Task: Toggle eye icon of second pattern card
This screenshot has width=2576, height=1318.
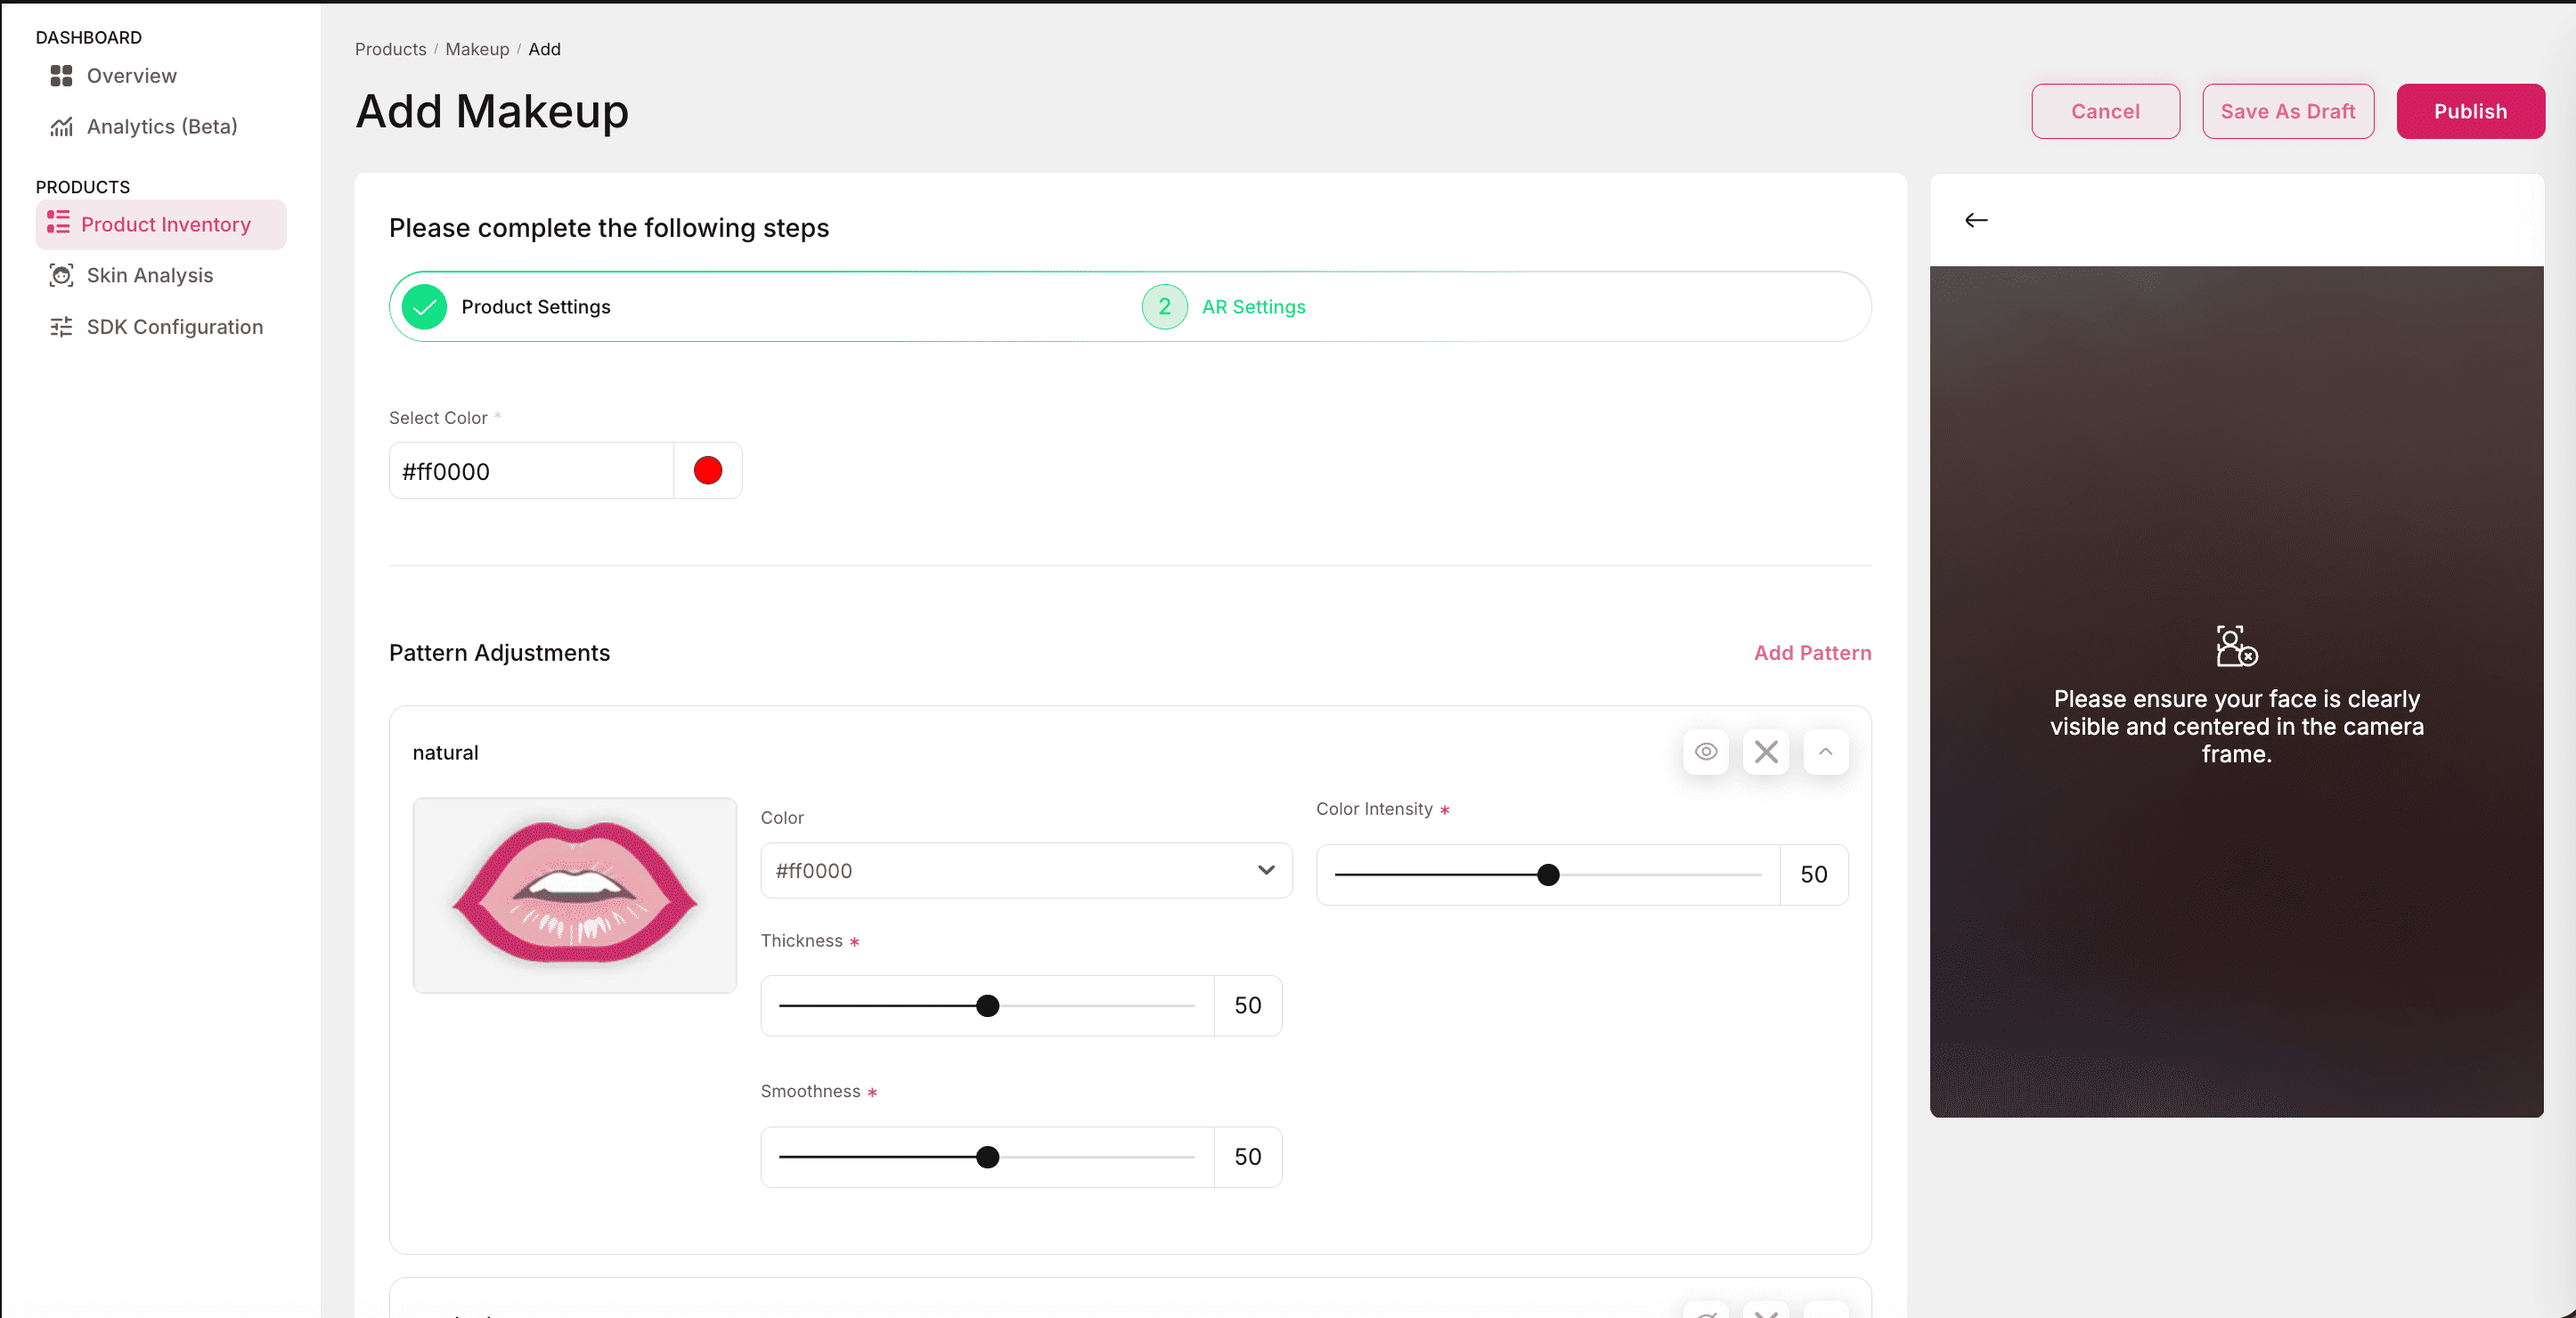Action: point(1706,1312)
